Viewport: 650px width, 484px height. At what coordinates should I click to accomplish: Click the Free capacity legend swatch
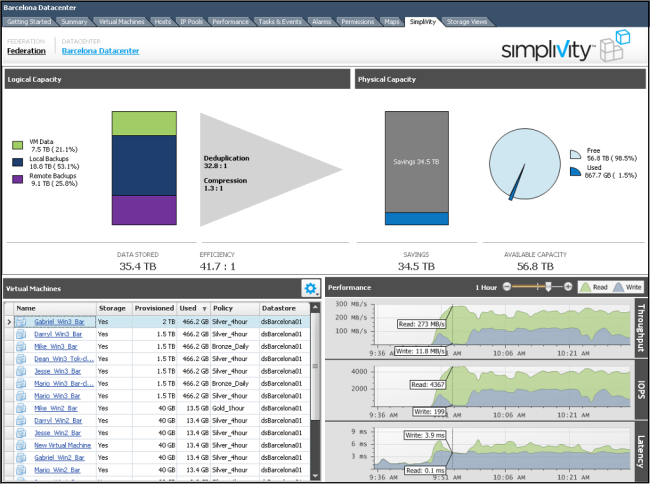(575, 155)
